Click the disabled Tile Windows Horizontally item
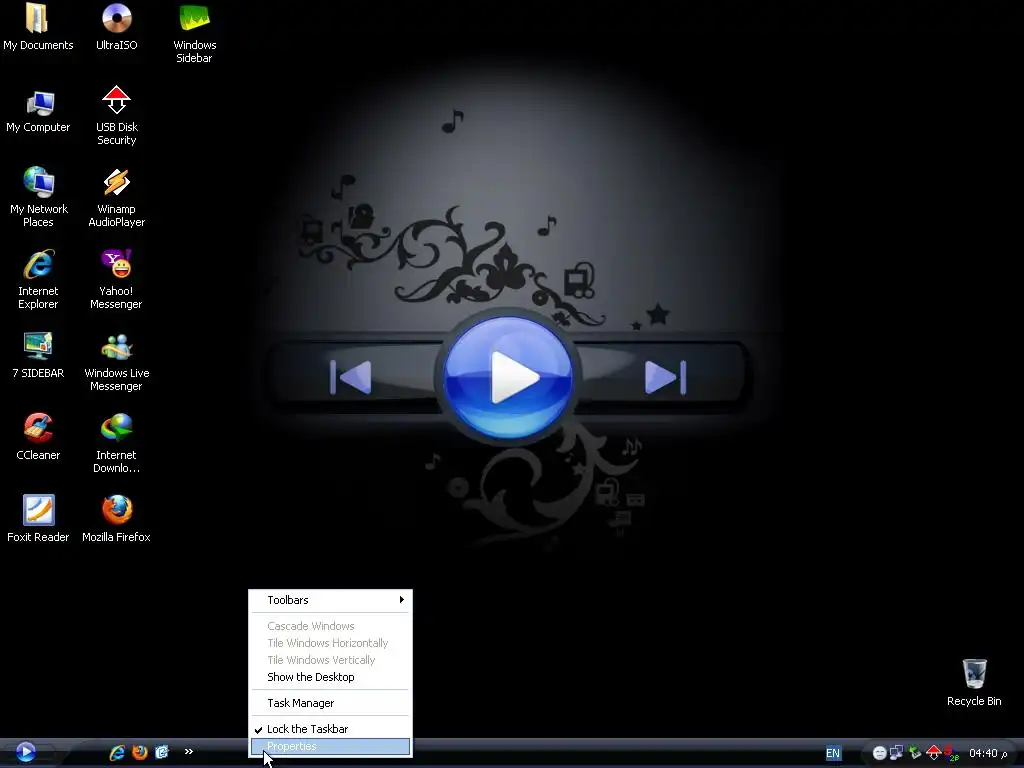This screenshot has width=1024, height=768. point(330,643)
